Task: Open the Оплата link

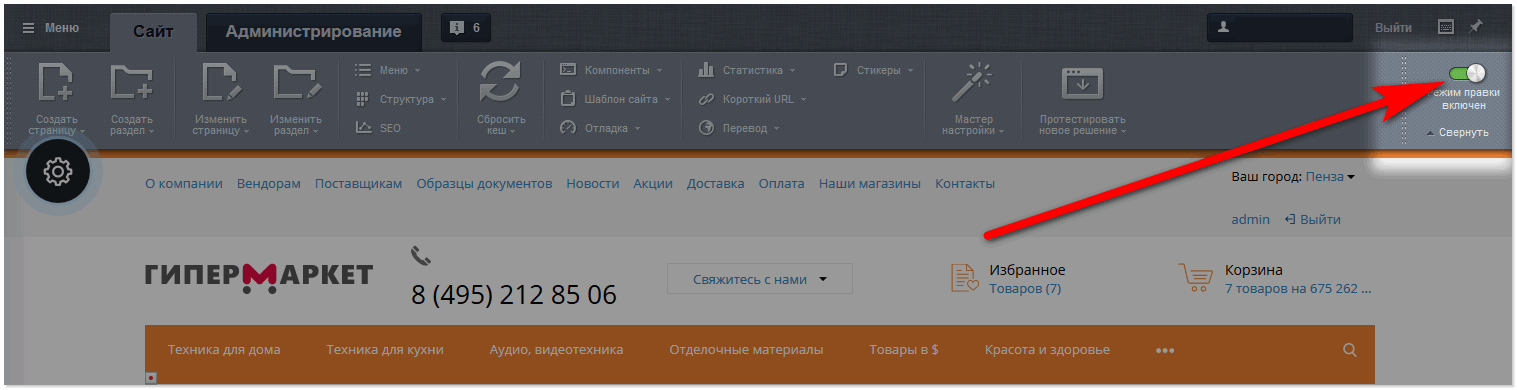Action: click(x=782, y=184)
